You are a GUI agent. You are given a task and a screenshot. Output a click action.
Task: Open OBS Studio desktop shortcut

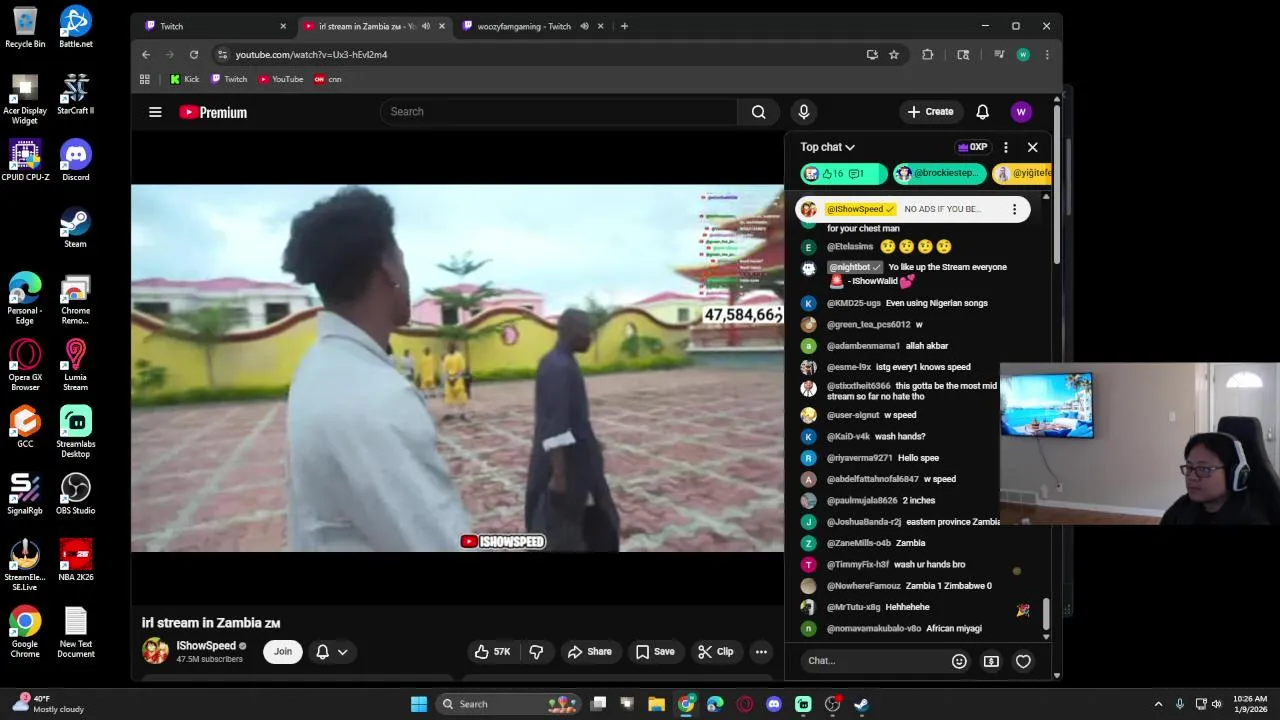76,493
